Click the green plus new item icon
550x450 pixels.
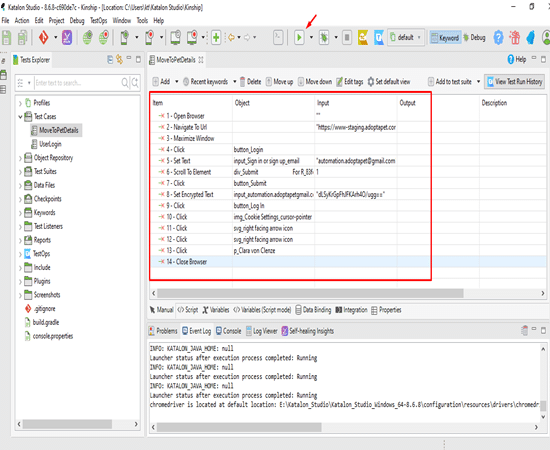[216, 37]
